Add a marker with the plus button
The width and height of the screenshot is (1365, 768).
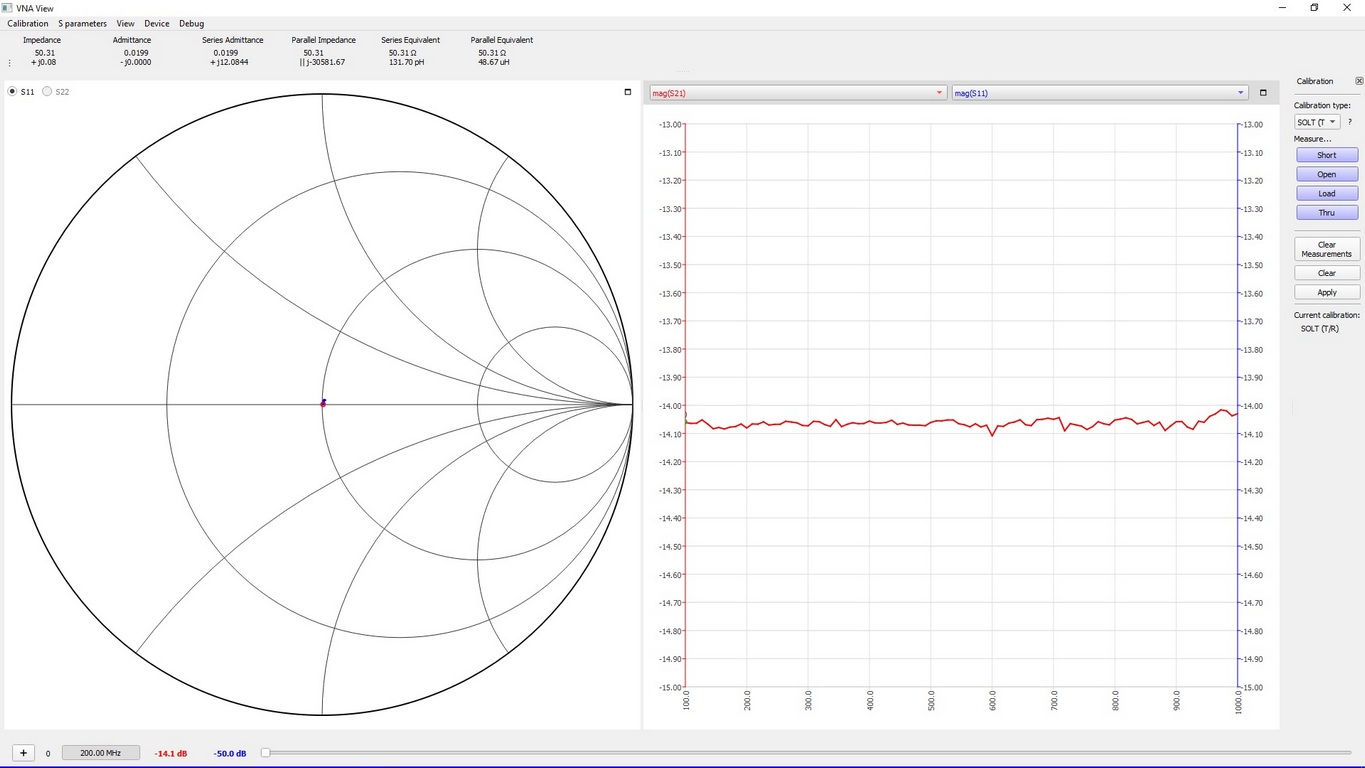24,753
